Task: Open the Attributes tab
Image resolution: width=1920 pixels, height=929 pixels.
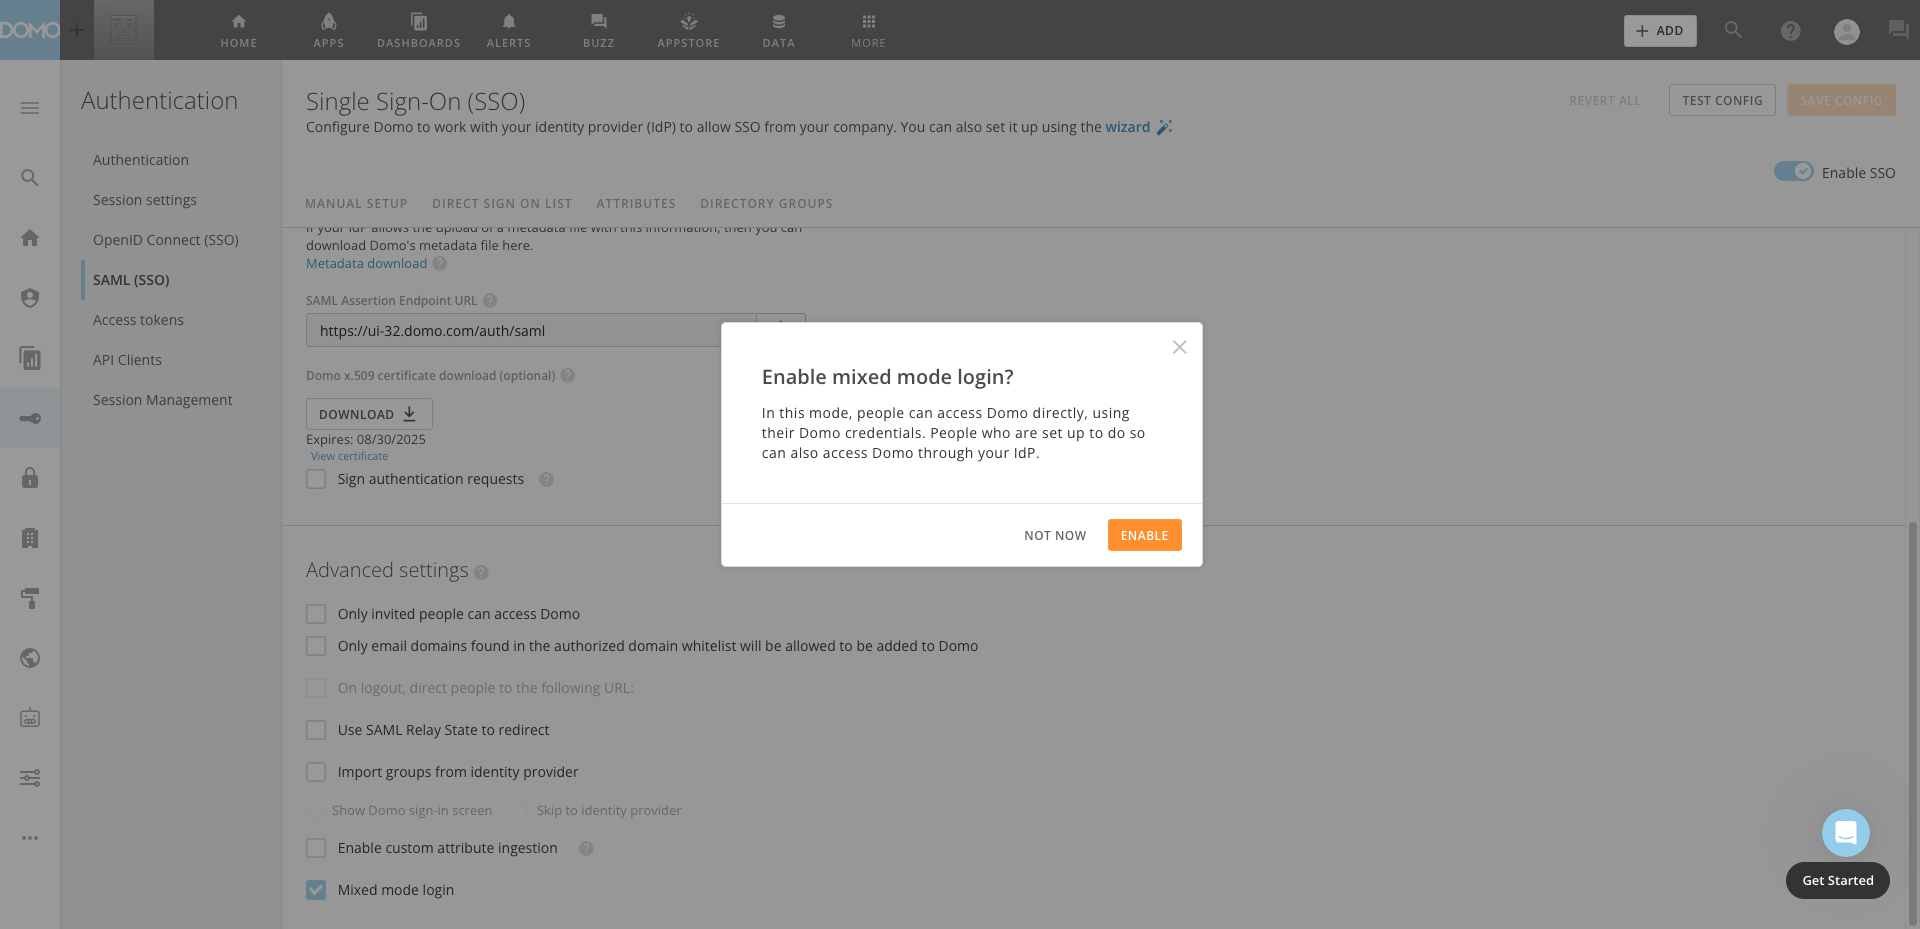Action: pos(635,203)
